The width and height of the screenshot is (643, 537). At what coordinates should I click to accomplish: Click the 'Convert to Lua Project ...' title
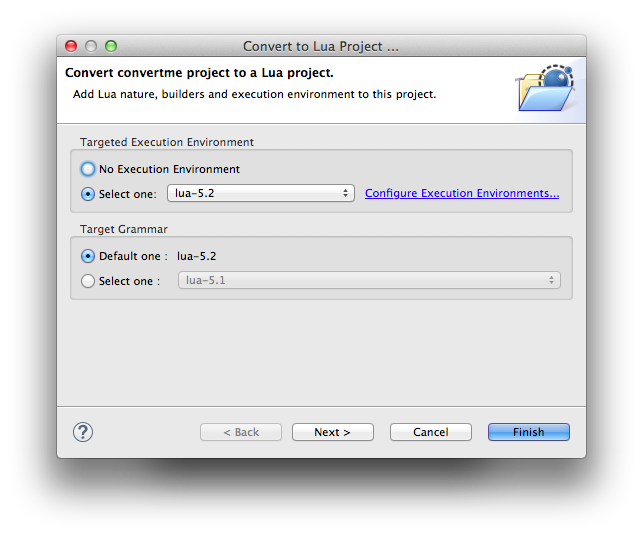321,46
